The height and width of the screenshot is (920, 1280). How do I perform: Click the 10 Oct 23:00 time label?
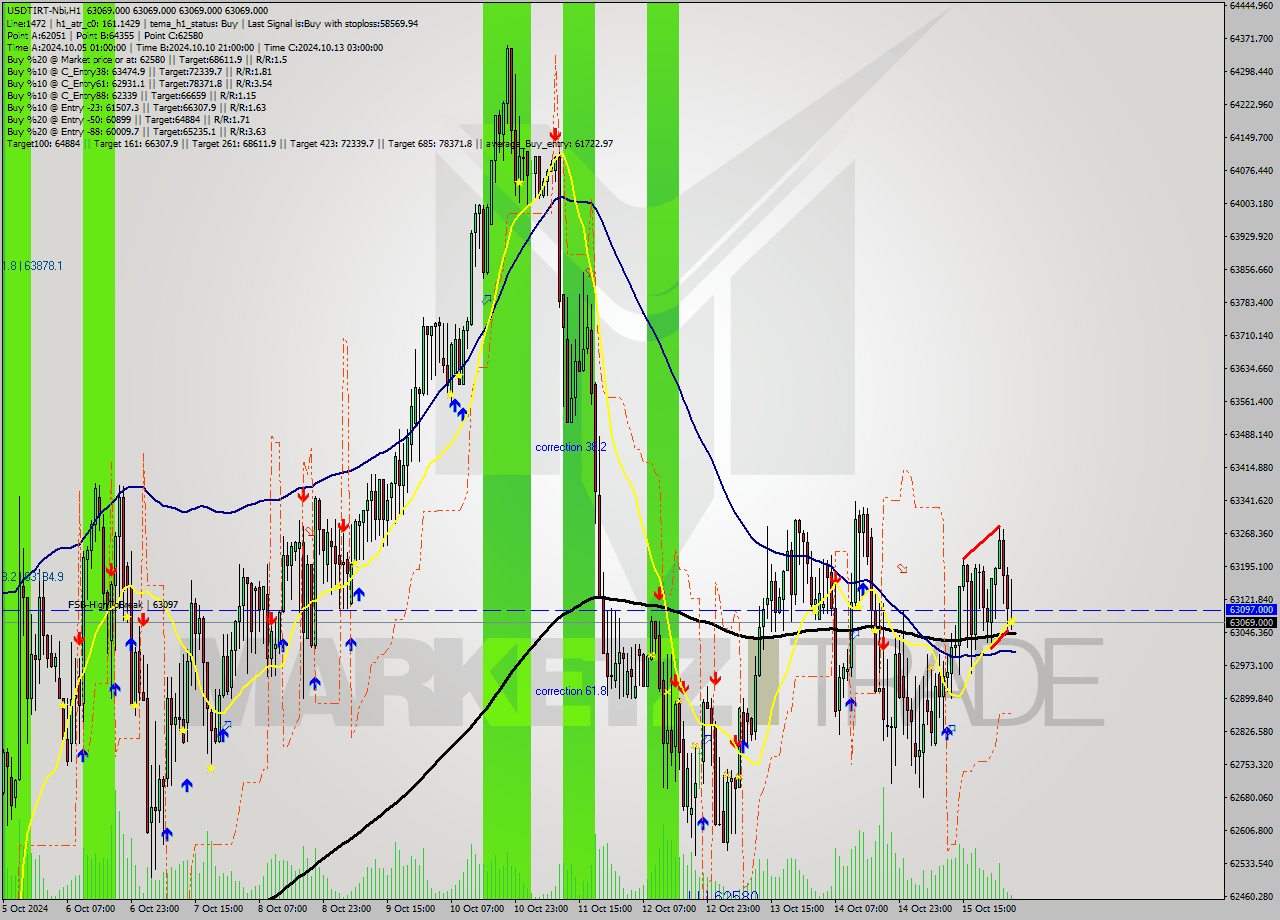541,909
